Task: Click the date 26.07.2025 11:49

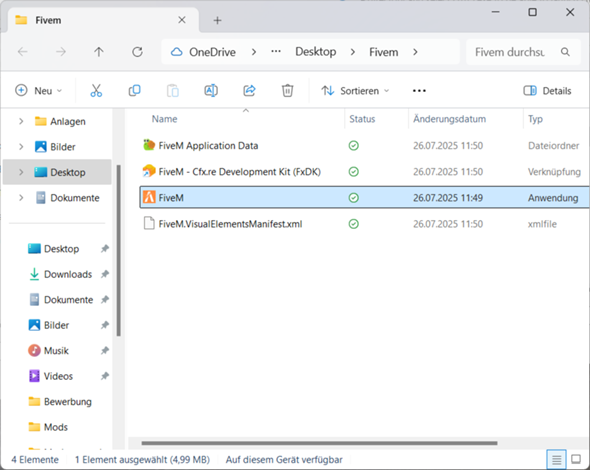Action: [448, 198]
